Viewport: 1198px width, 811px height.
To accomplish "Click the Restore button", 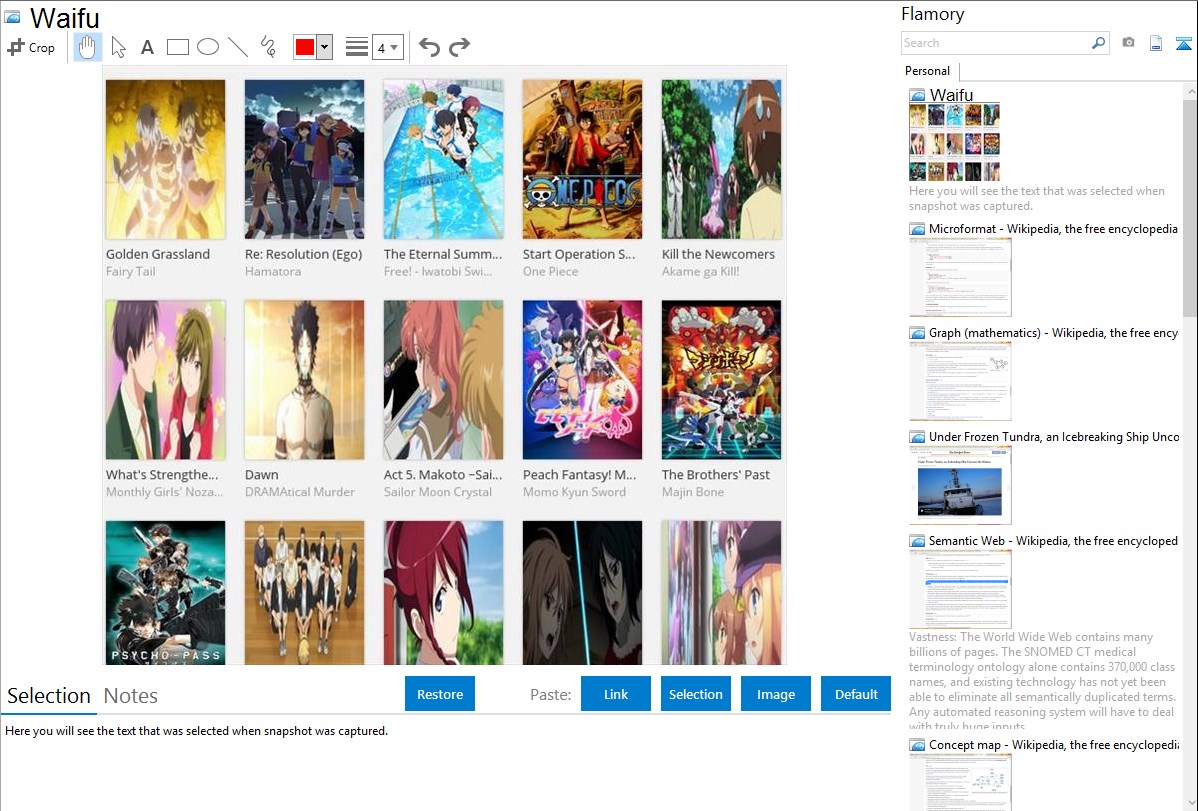I will pyautogui.click(x=440, y=694).
